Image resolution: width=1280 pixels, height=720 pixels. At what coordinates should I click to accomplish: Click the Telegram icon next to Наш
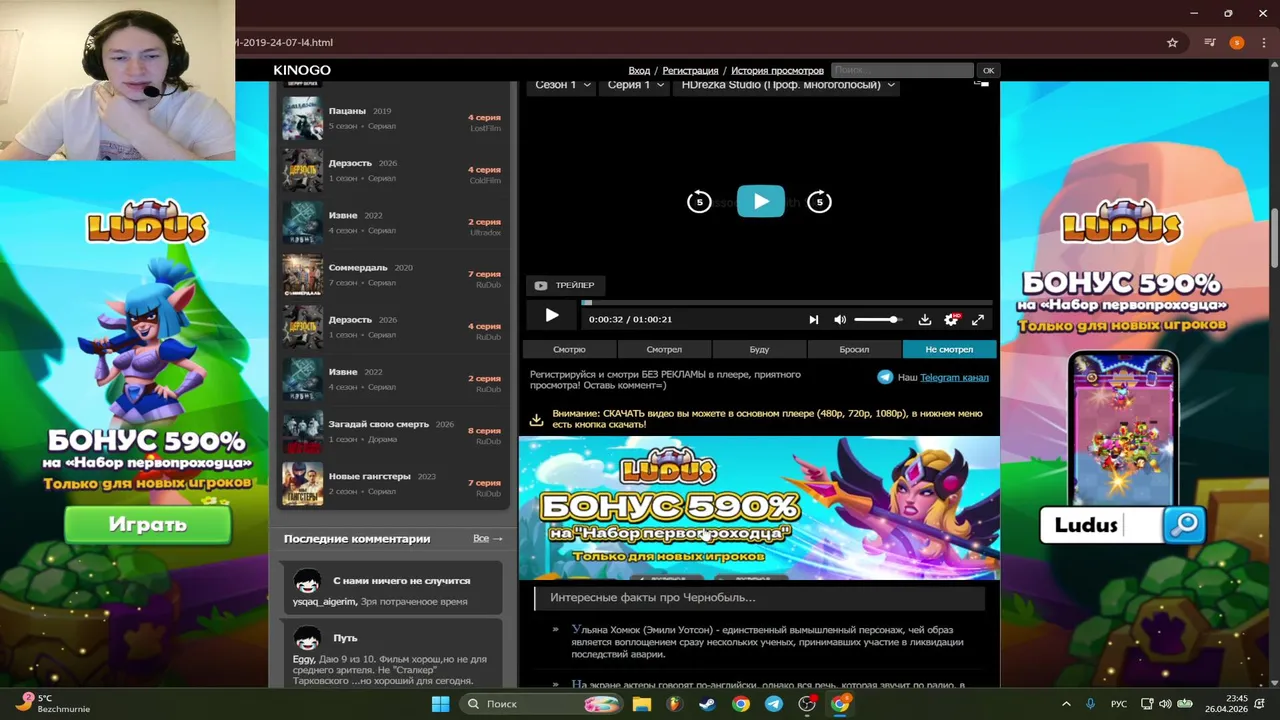(885, 377)
